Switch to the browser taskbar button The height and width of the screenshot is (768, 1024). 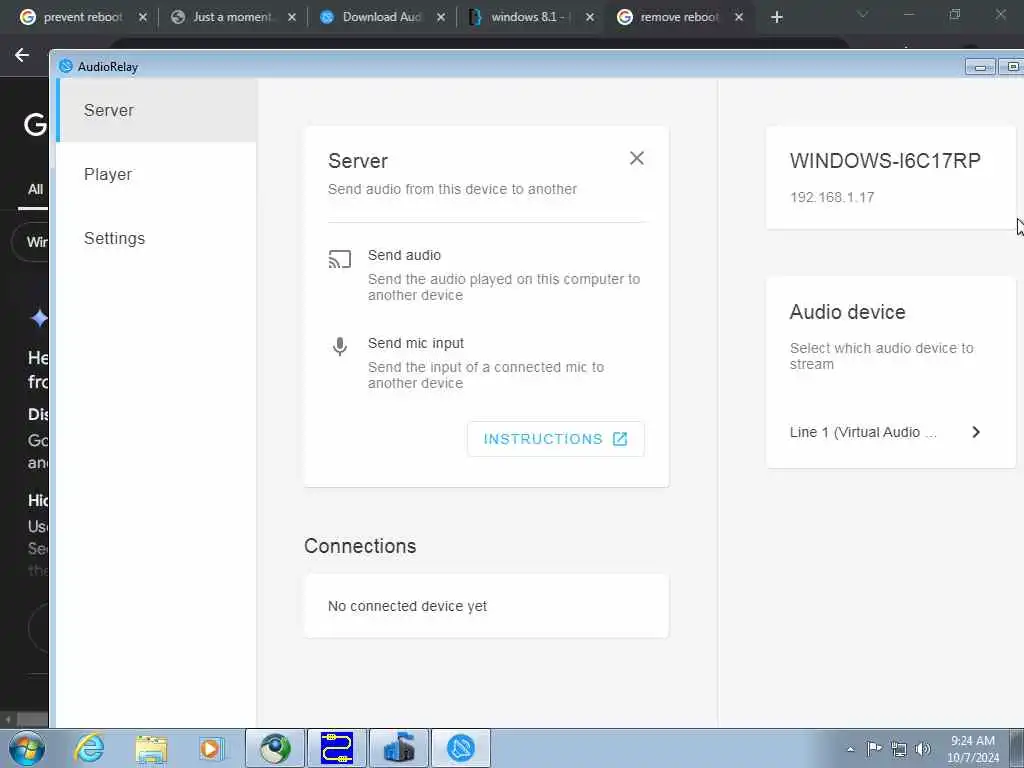point(275,748)
